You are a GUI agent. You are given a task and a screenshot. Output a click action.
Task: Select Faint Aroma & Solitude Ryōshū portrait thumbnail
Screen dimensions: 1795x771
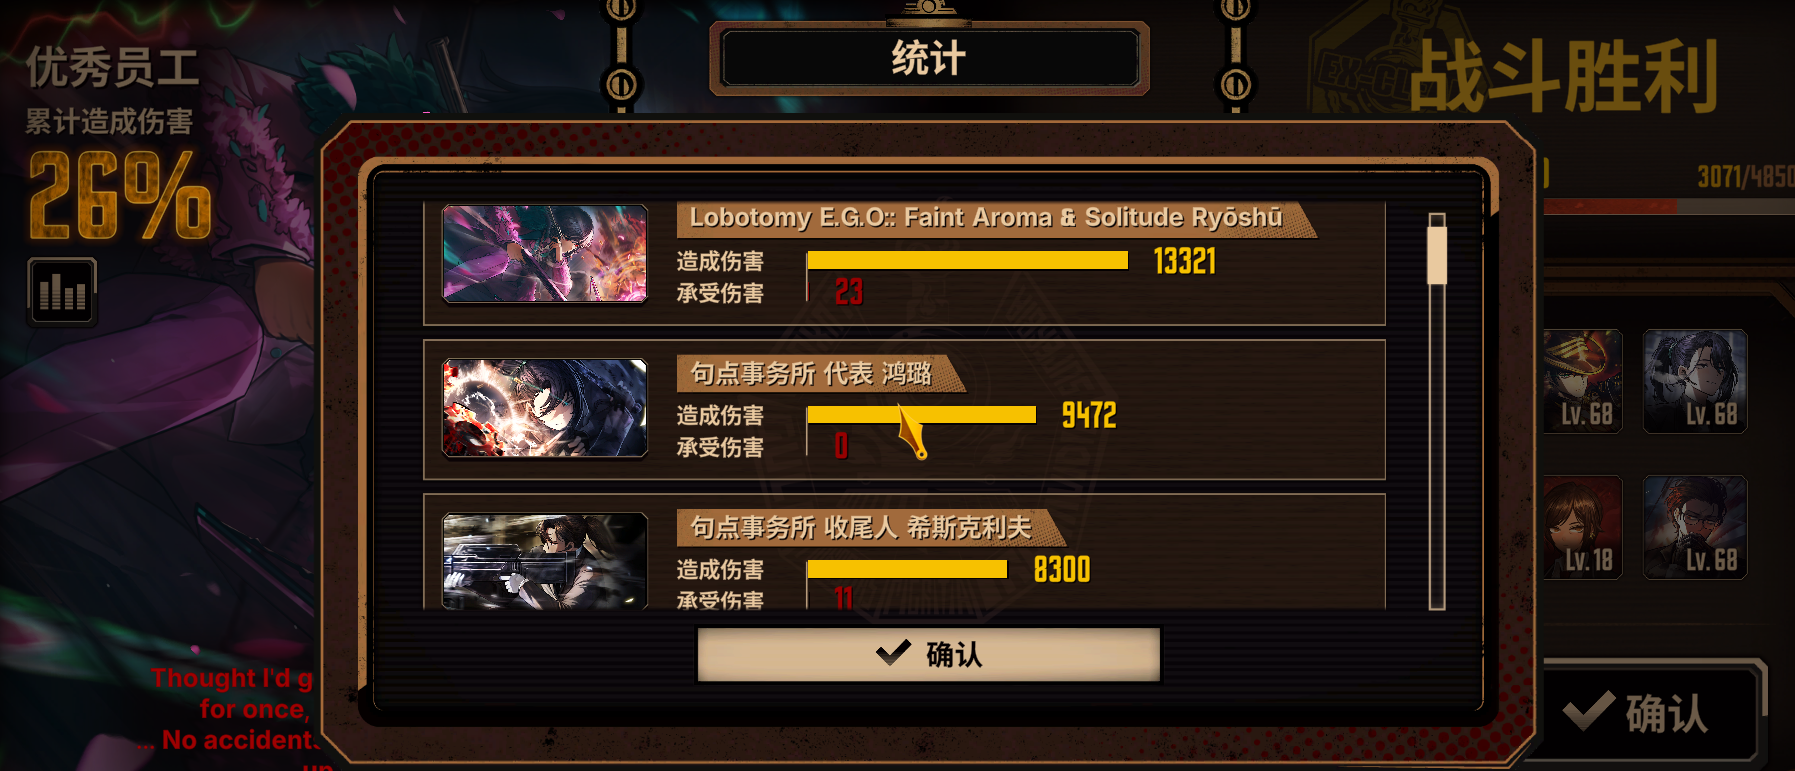pos(545,254)
